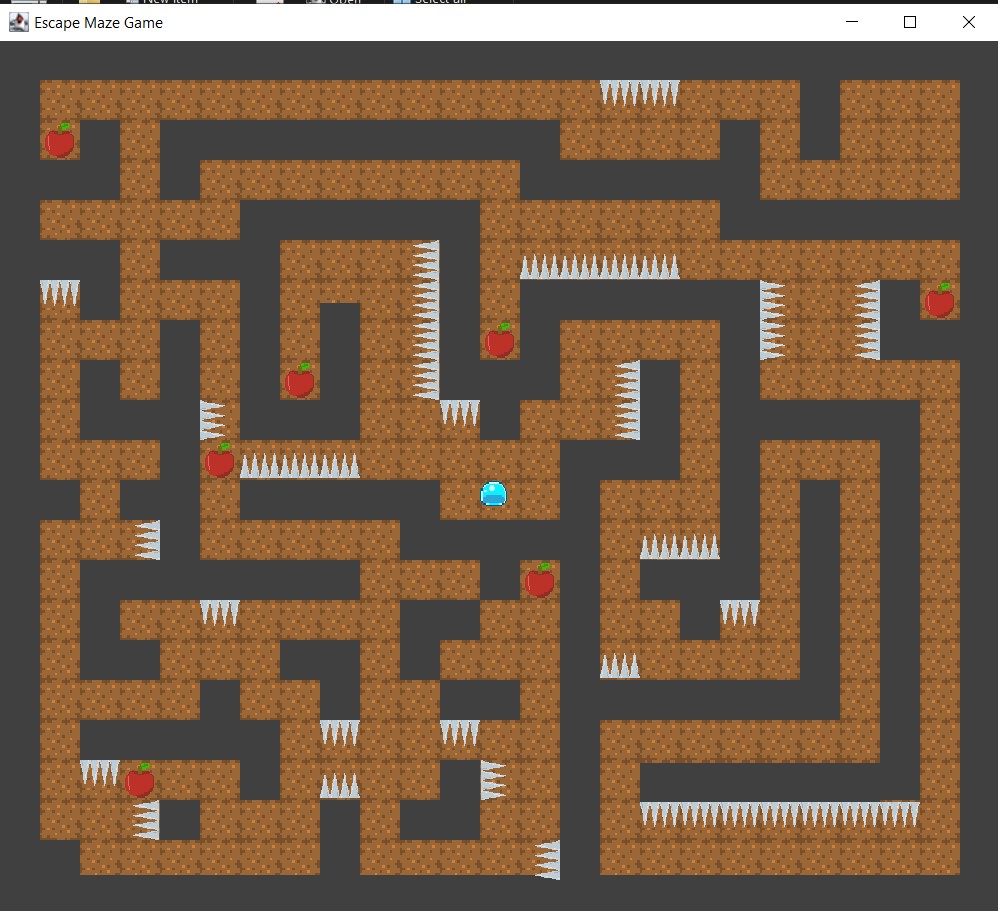Click the apple at the far right edge of the maze
Viewport: 998px width, 911px height.
tap(939, 300)
